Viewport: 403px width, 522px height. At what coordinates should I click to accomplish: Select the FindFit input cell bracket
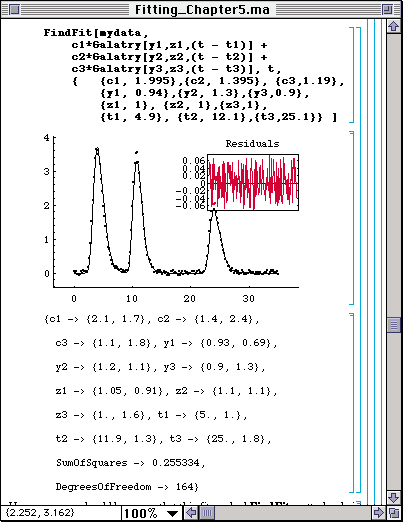[x=351, y=75]
